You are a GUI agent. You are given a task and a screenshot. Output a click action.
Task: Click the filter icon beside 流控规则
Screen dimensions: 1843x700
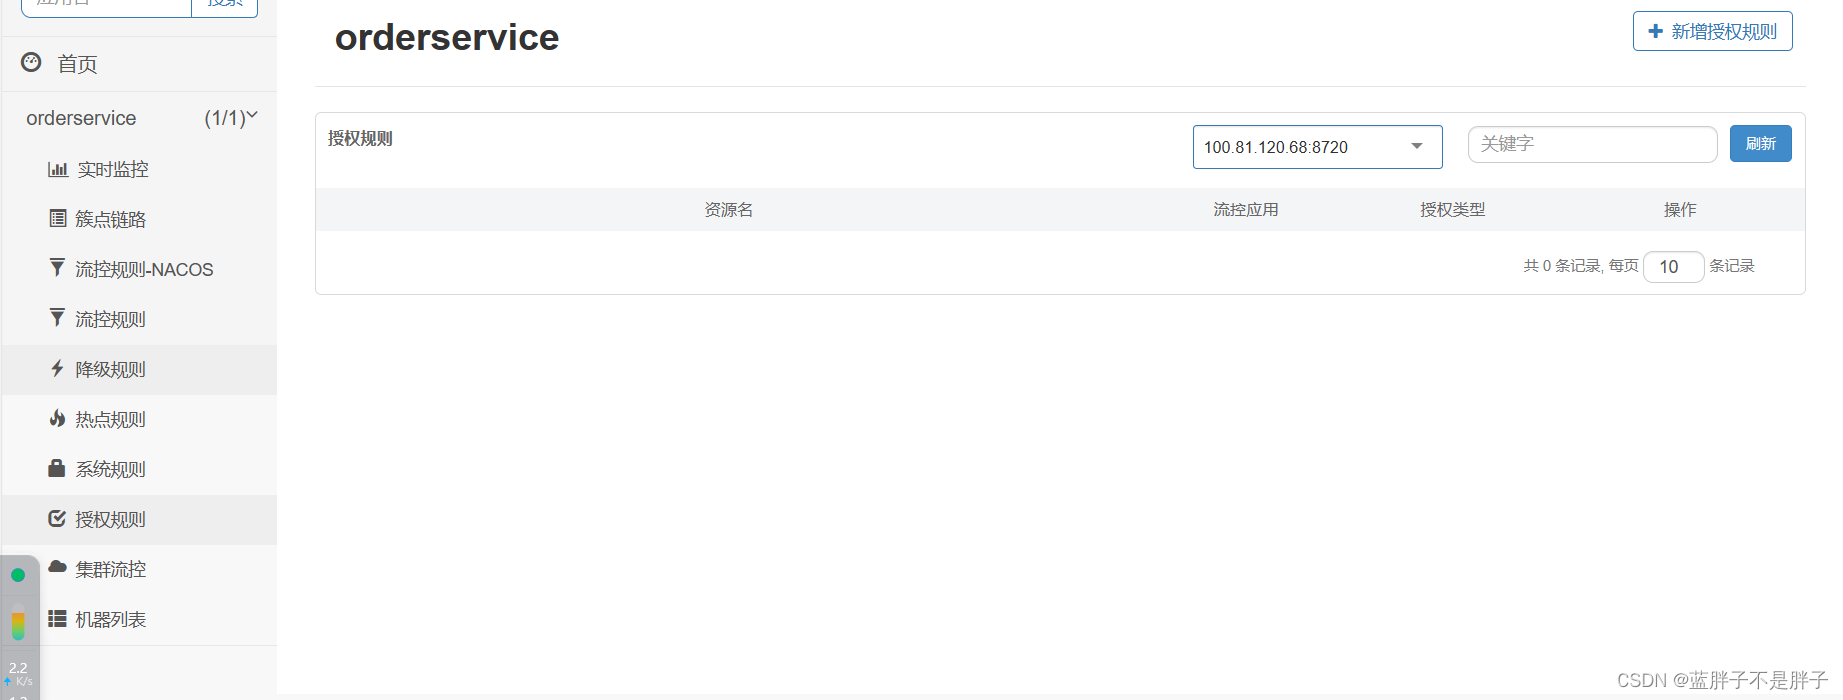point(57,317)
